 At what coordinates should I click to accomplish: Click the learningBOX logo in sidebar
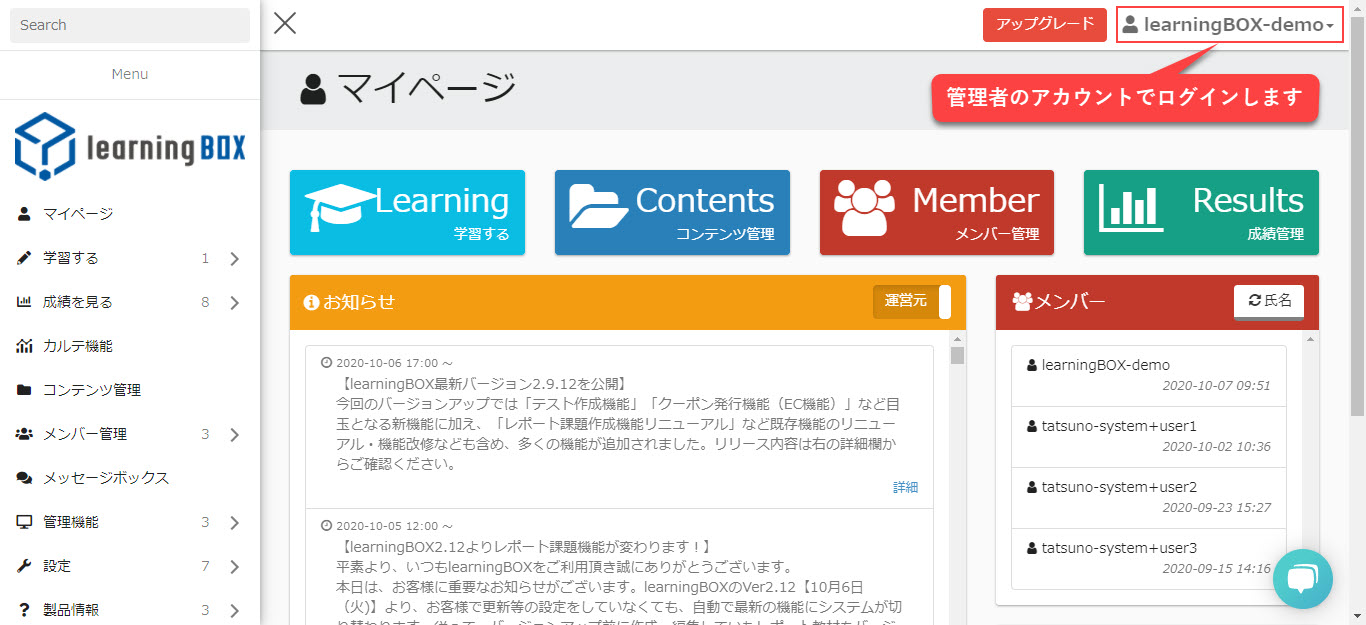[x=130, y=146]
